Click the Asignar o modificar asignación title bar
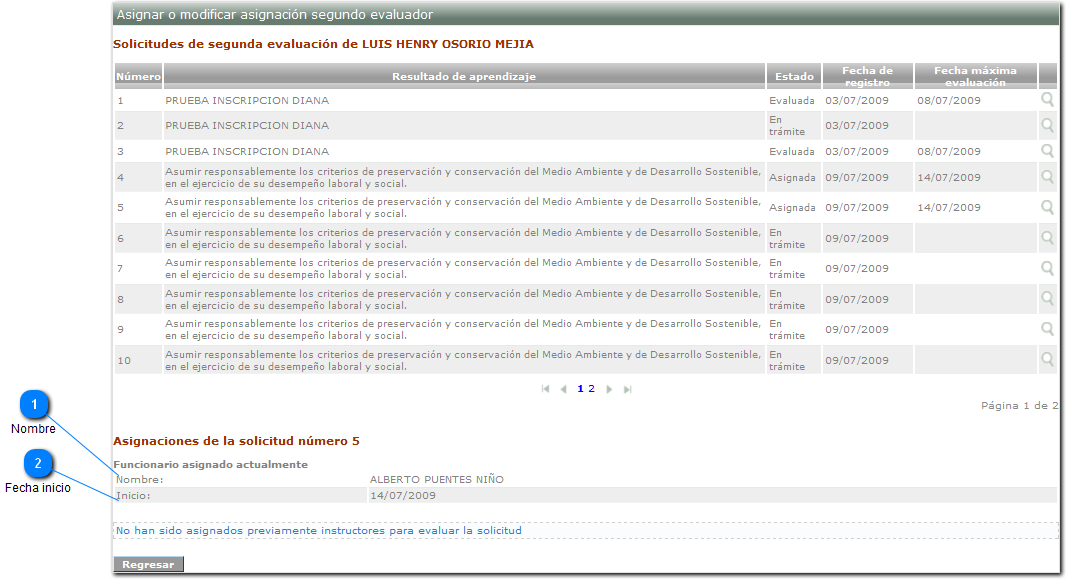This screenshot has height=586, width=1073. 586,14
